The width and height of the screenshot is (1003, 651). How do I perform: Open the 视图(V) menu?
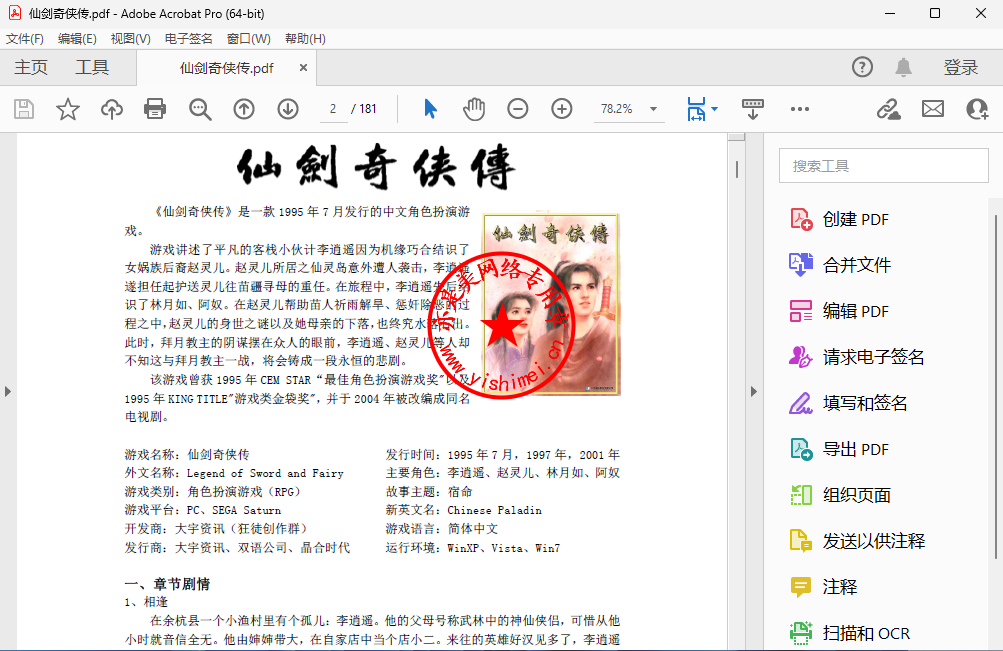click(x=130, y=39)
